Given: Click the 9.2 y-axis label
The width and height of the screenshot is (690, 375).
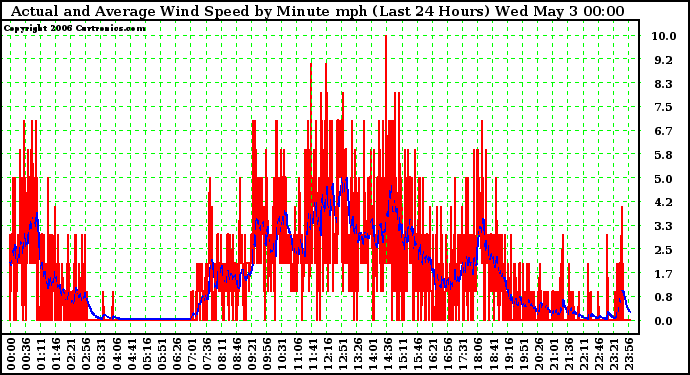Looking at the screenshot, I should (664, 60).
